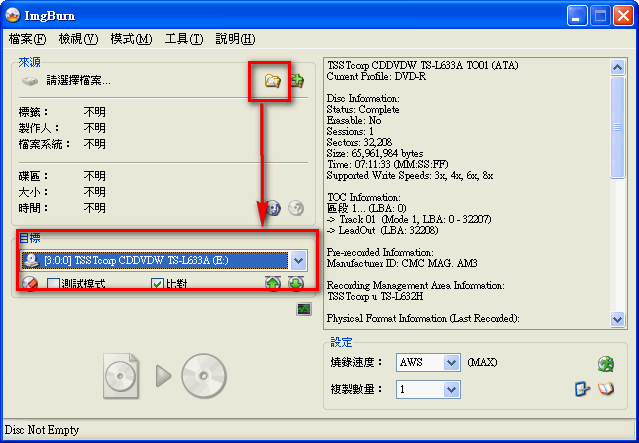Enable the 測試模式 checkbox
The width and height of the screenshot is (639, 443).
[54, 284]
